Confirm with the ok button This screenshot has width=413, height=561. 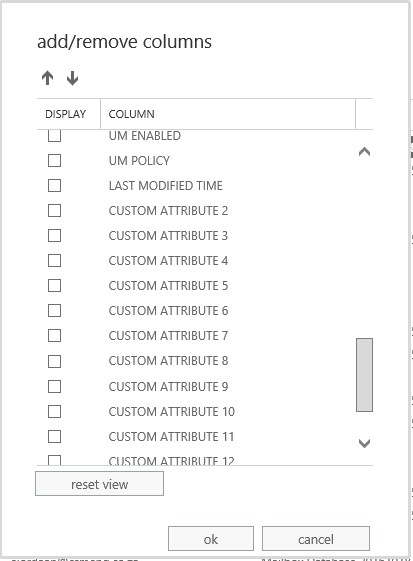click(211, 538)
